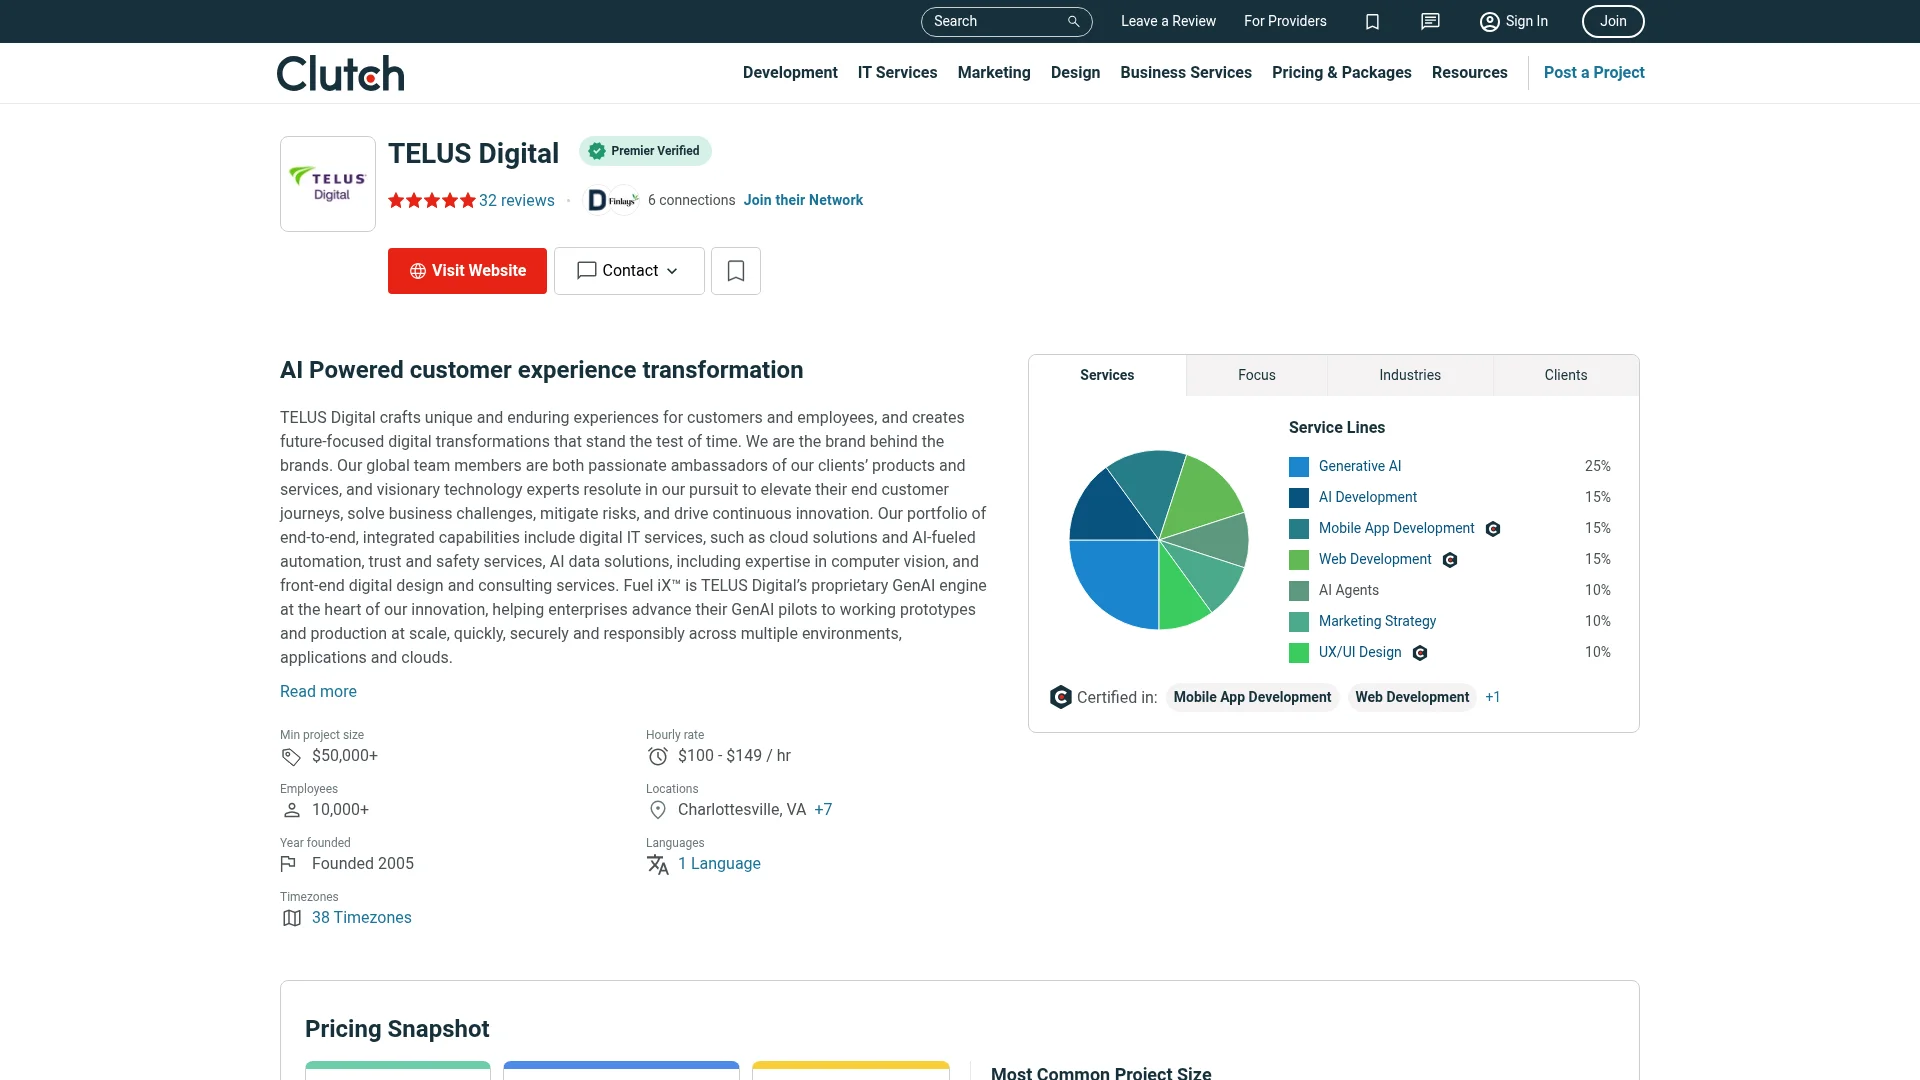Expand the Marketing menu
This screenshot has width=1920, height=1080.
point(994,73)
